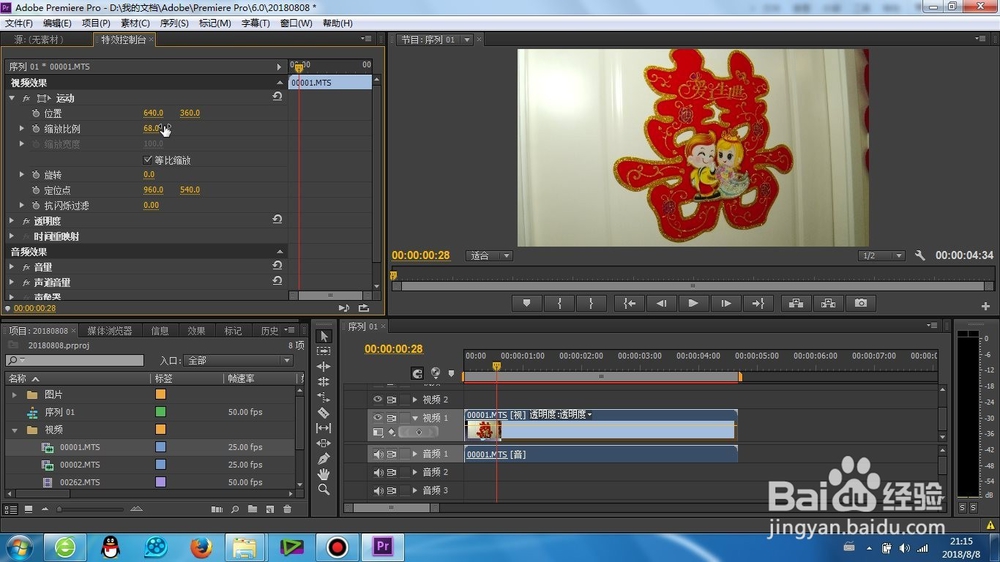Expand the 缩放比例 property
This screenshot has height=562, width=1000.
click(x=22, y=128)
